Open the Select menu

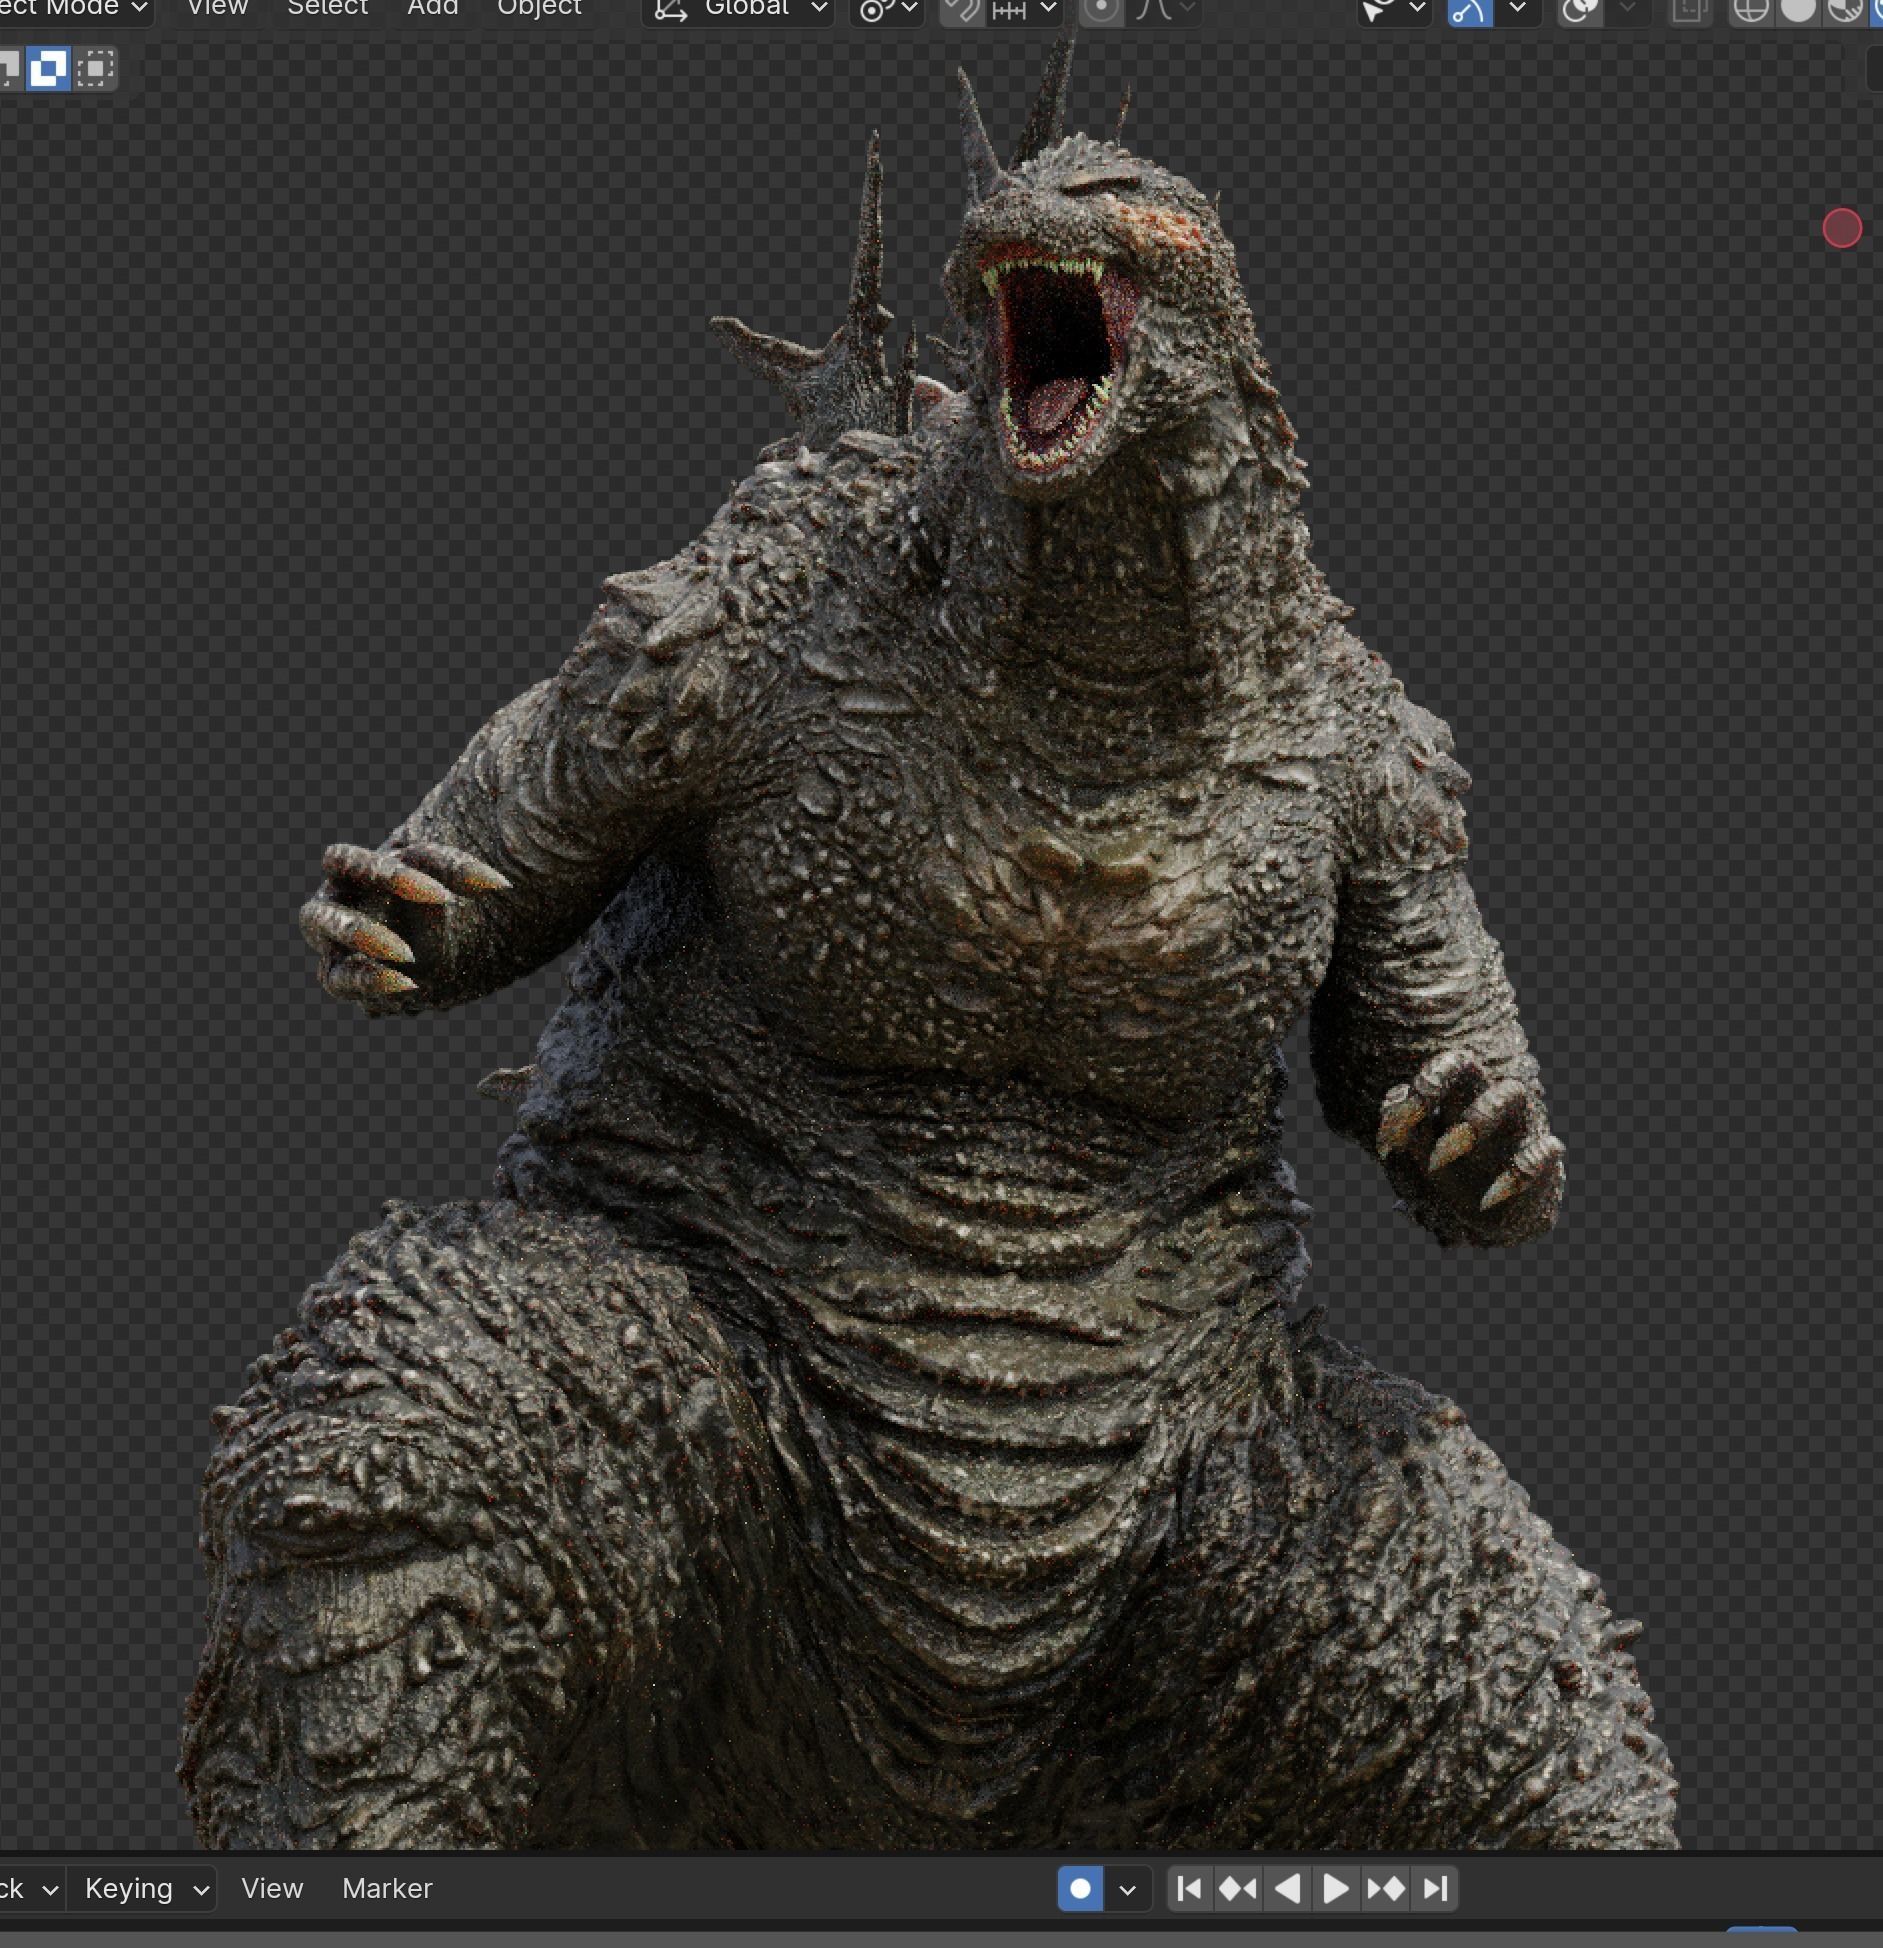pyautogui.click(x=327, y=8)
